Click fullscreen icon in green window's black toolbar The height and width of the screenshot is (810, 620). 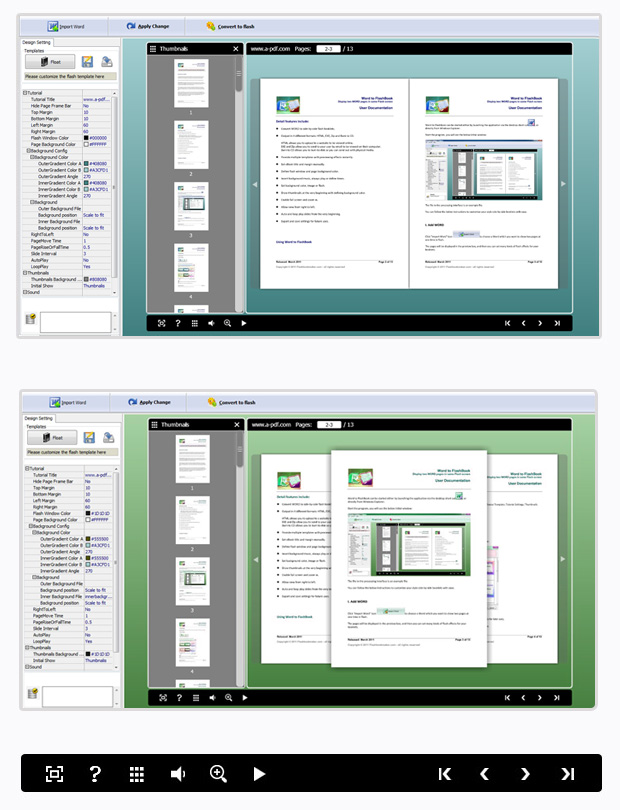(163, 698)
